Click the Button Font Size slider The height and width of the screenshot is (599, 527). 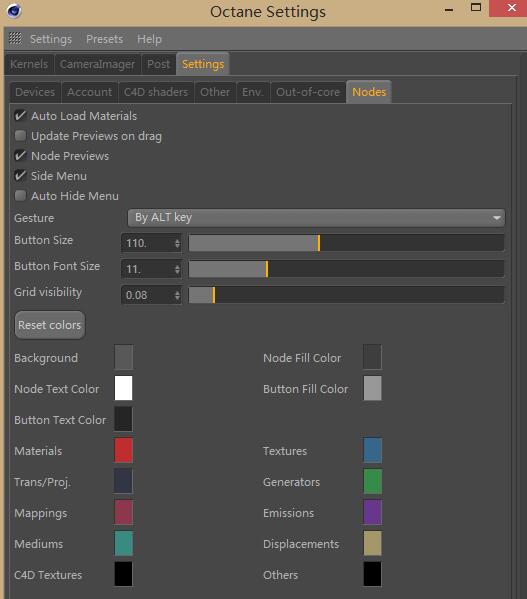(x=346, y=269)
